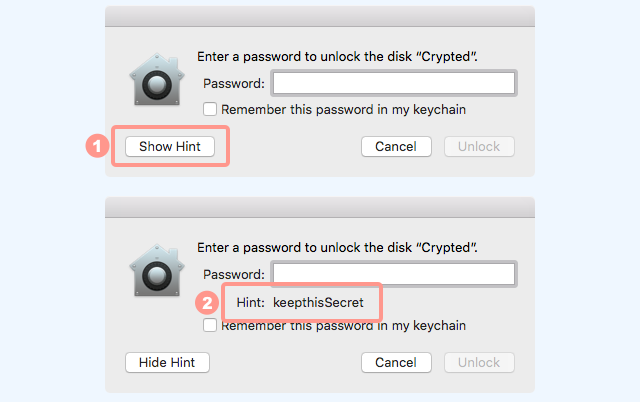Click the red step 2 badge

pos(207,303)
